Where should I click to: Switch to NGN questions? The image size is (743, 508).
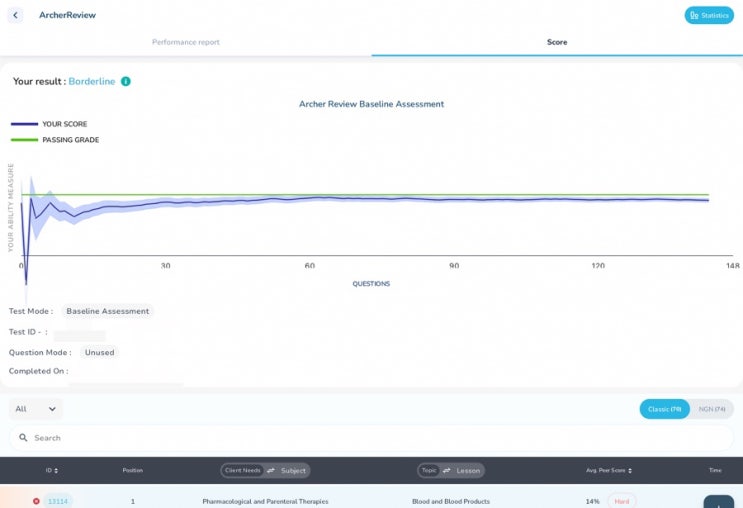(712, 409)
